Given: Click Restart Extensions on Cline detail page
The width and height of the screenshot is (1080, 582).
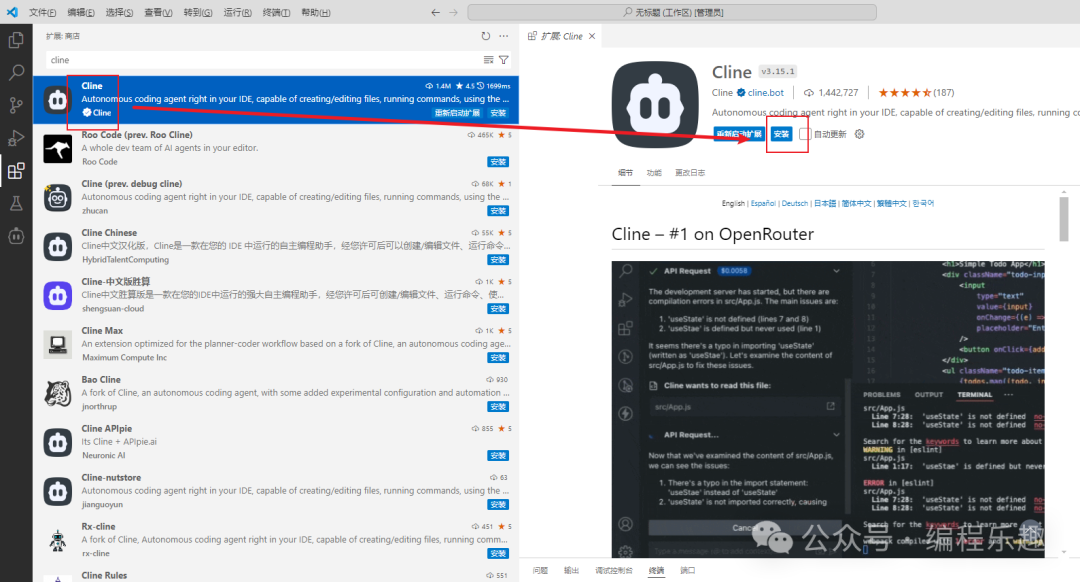Looking at the screenshot, I should pos(739,134).
